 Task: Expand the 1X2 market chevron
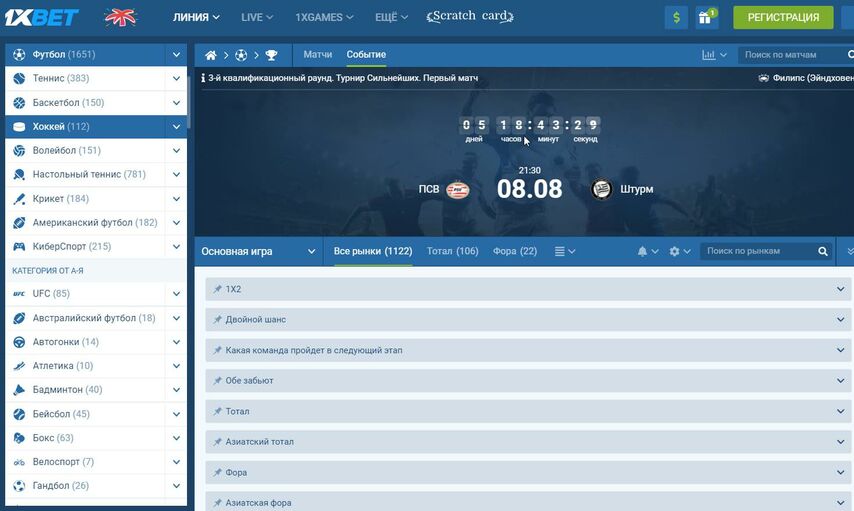[x=840, y=289]
